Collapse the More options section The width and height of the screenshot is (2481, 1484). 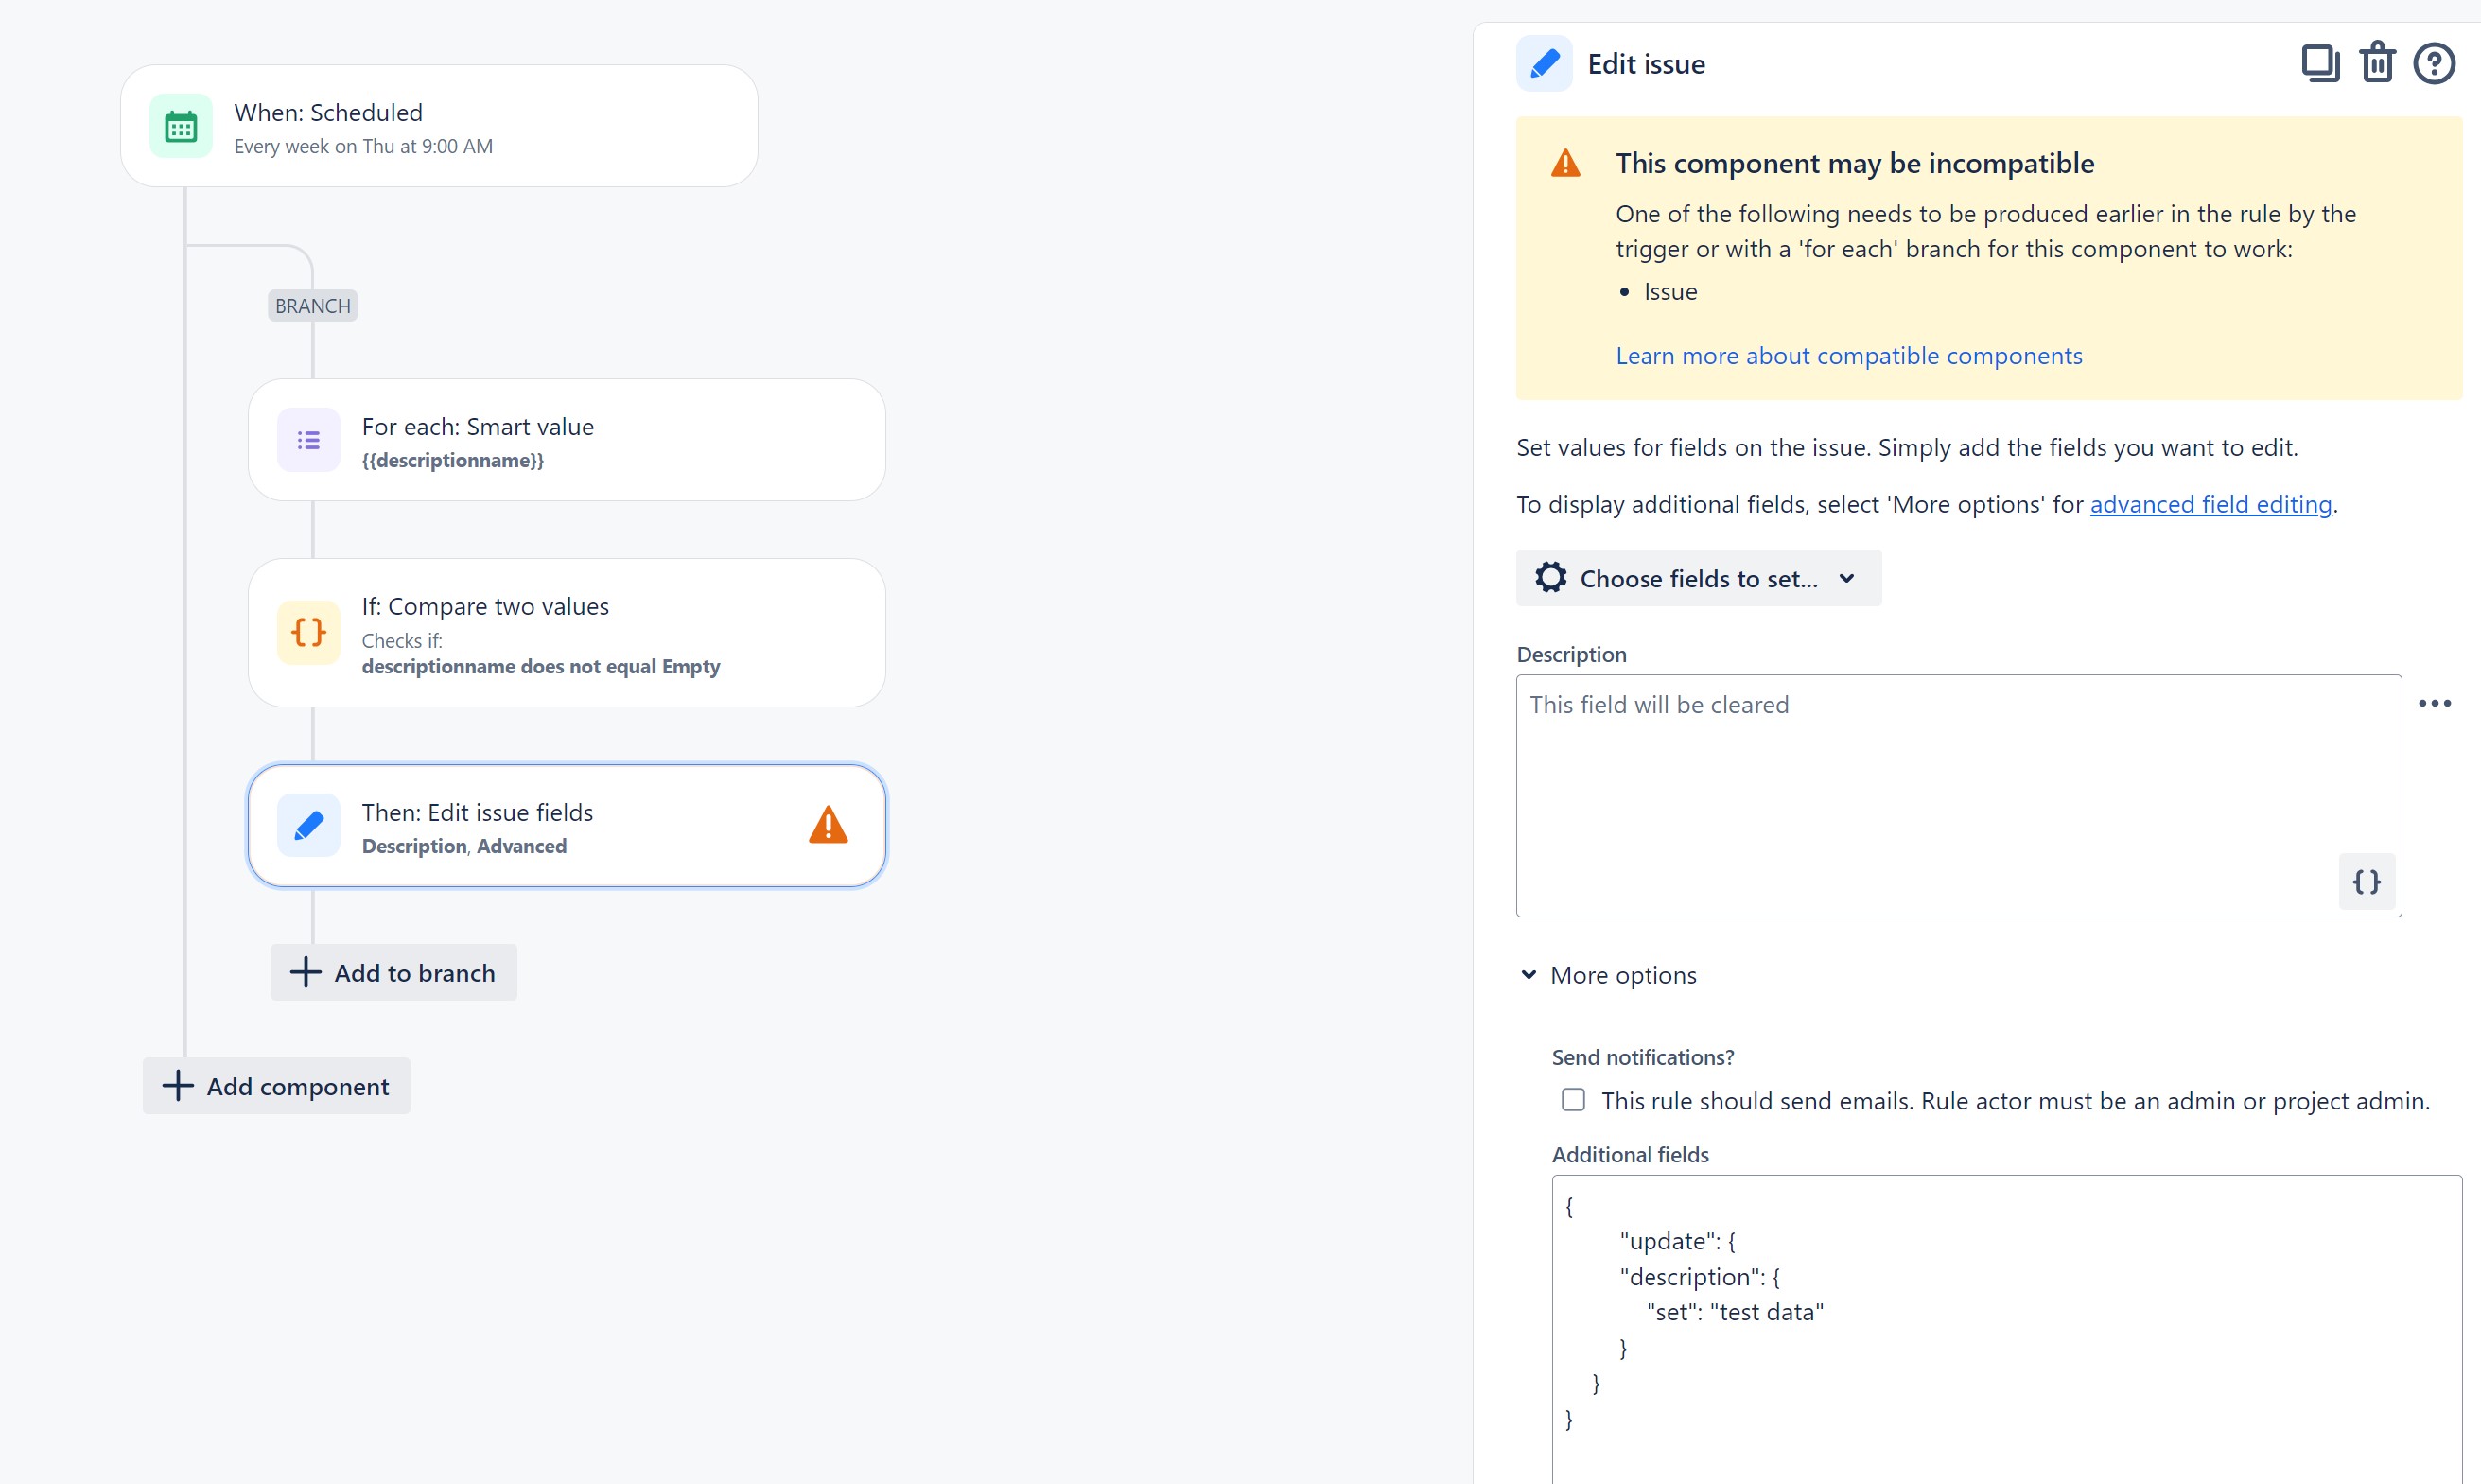click(1609, 975)
